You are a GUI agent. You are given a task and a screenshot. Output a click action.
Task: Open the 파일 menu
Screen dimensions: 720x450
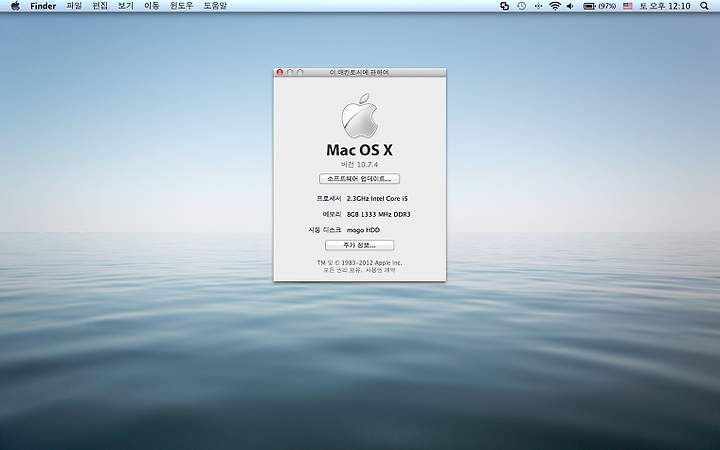74,6
